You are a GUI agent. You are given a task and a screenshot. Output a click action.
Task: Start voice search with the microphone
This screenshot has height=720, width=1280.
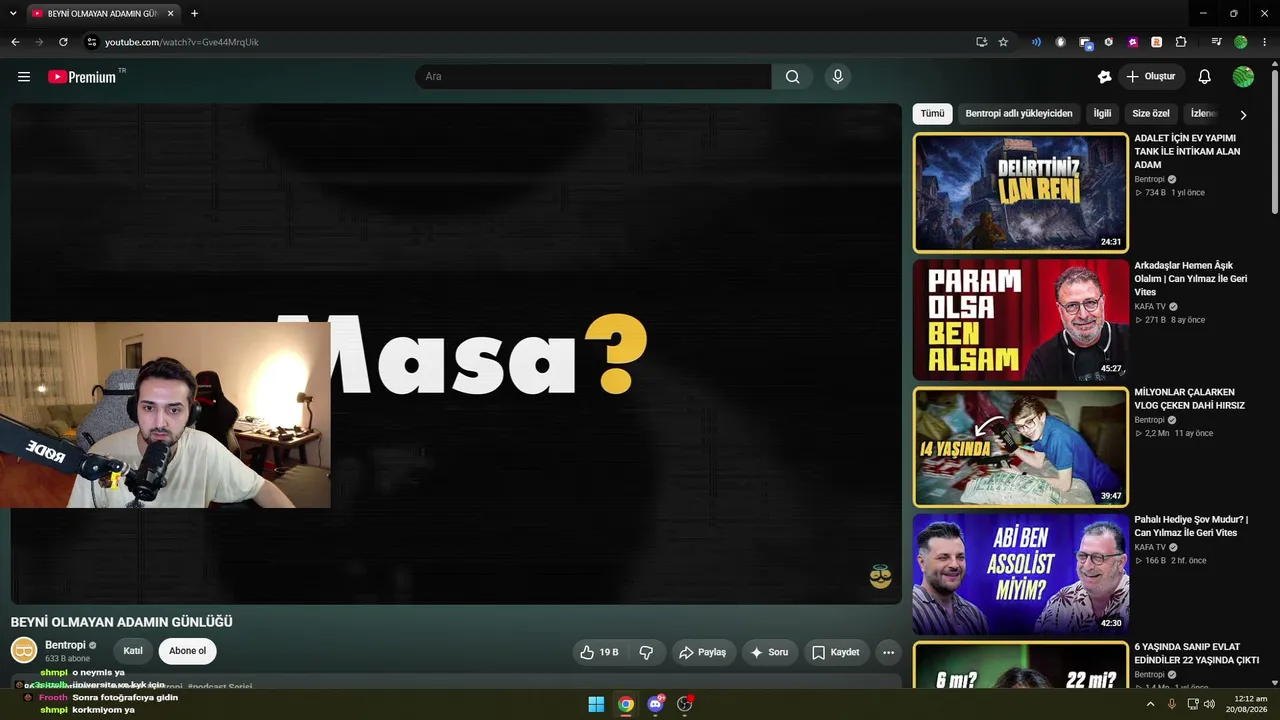pos(838,77)
